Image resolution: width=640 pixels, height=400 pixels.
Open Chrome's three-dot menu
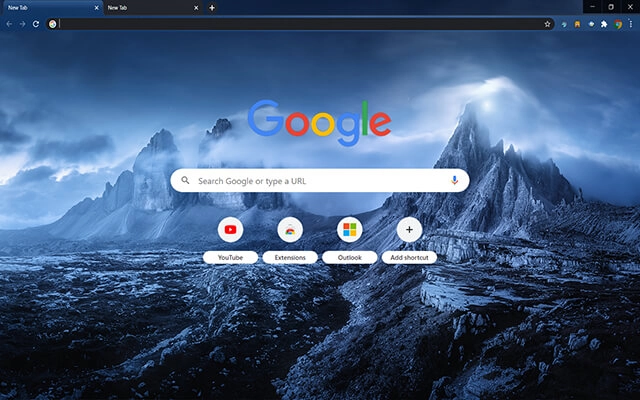point(631,24)
